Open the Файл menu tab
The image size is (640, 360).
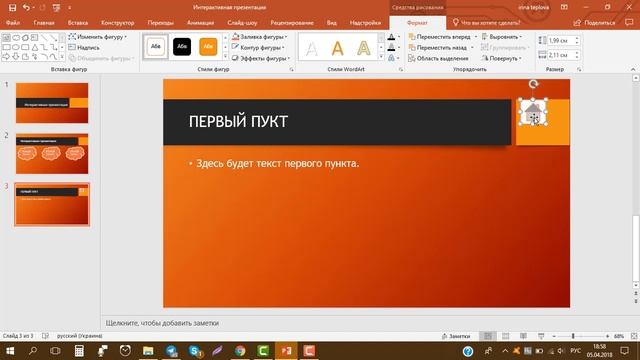tap(13, 23)
